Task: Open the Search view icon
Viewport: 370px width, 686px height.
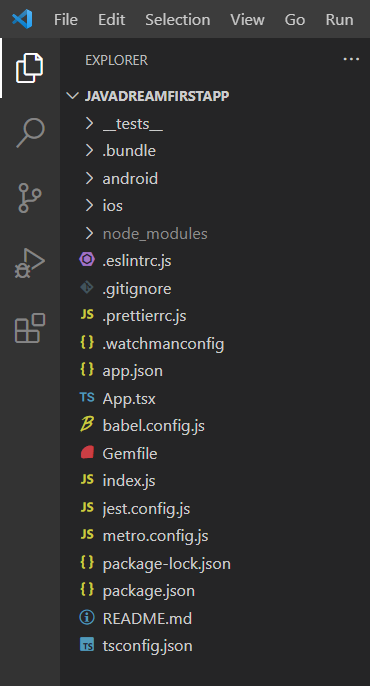Action: click(x=30, y=133)
